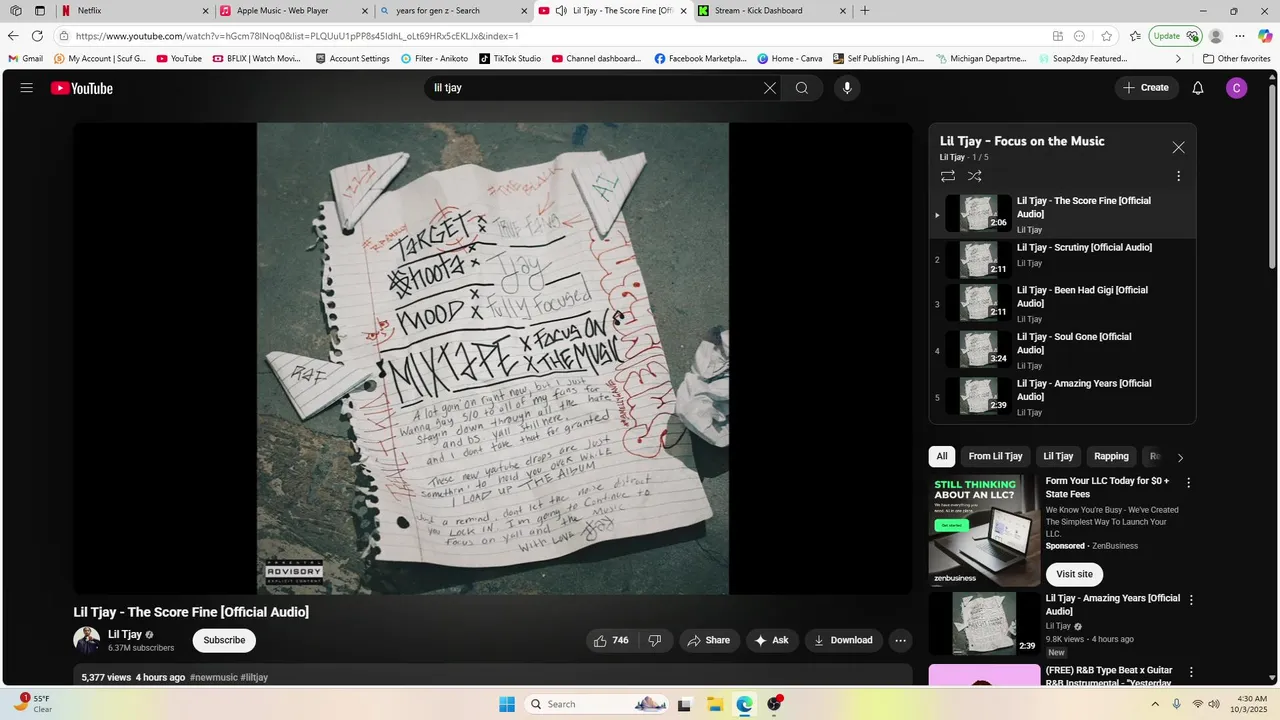1280x720 pixels.
Task: Select the Rapping chip
Action: coord(1111,457)
